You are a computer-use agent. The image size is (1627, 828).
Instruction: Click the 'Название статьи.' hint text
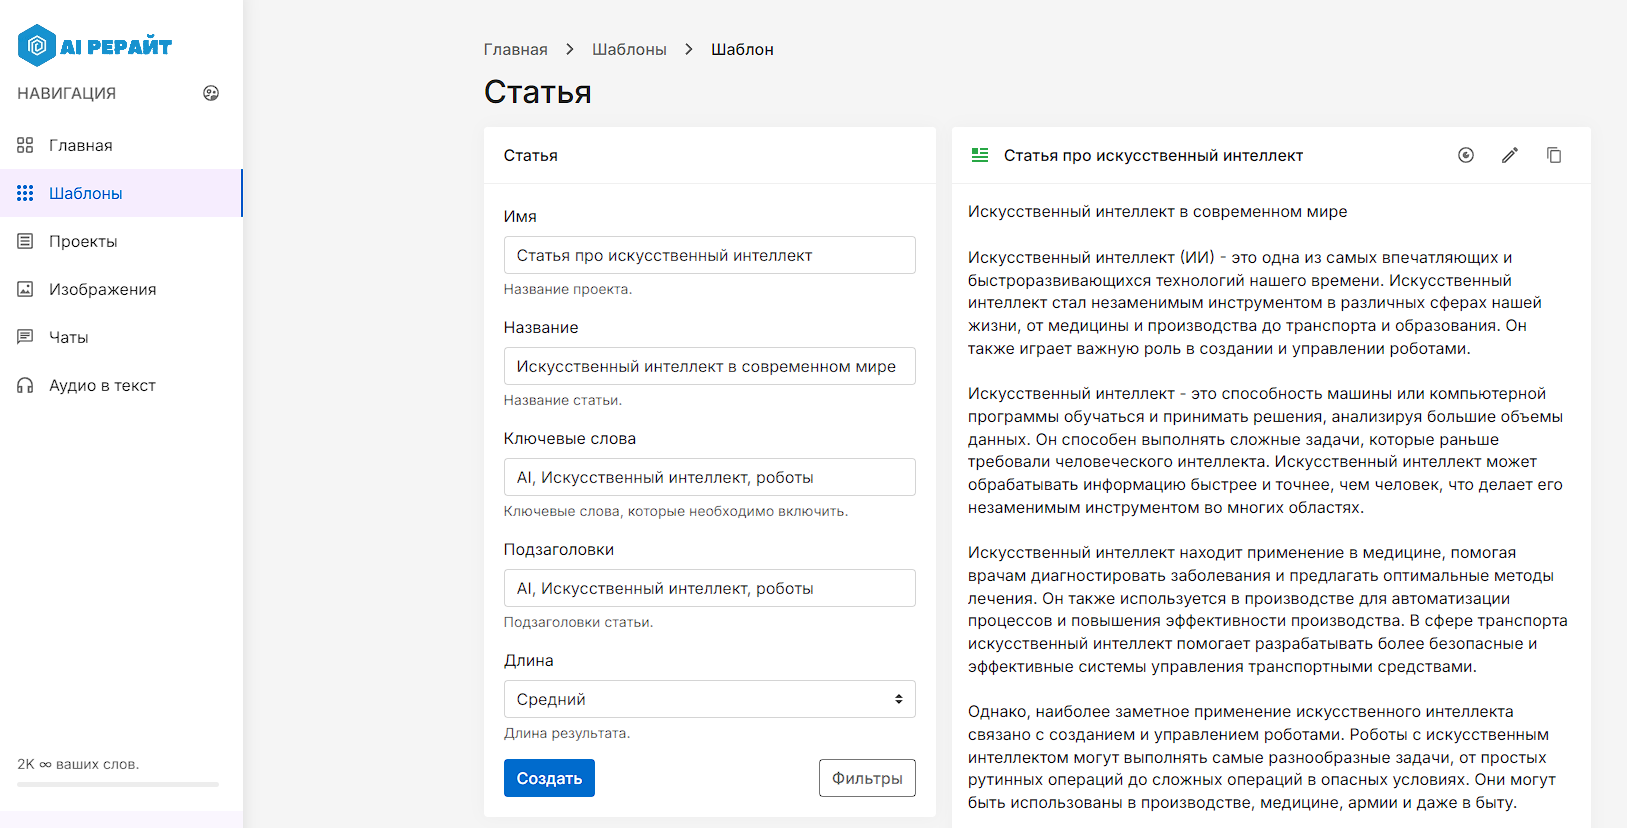[x=563, y=400]
